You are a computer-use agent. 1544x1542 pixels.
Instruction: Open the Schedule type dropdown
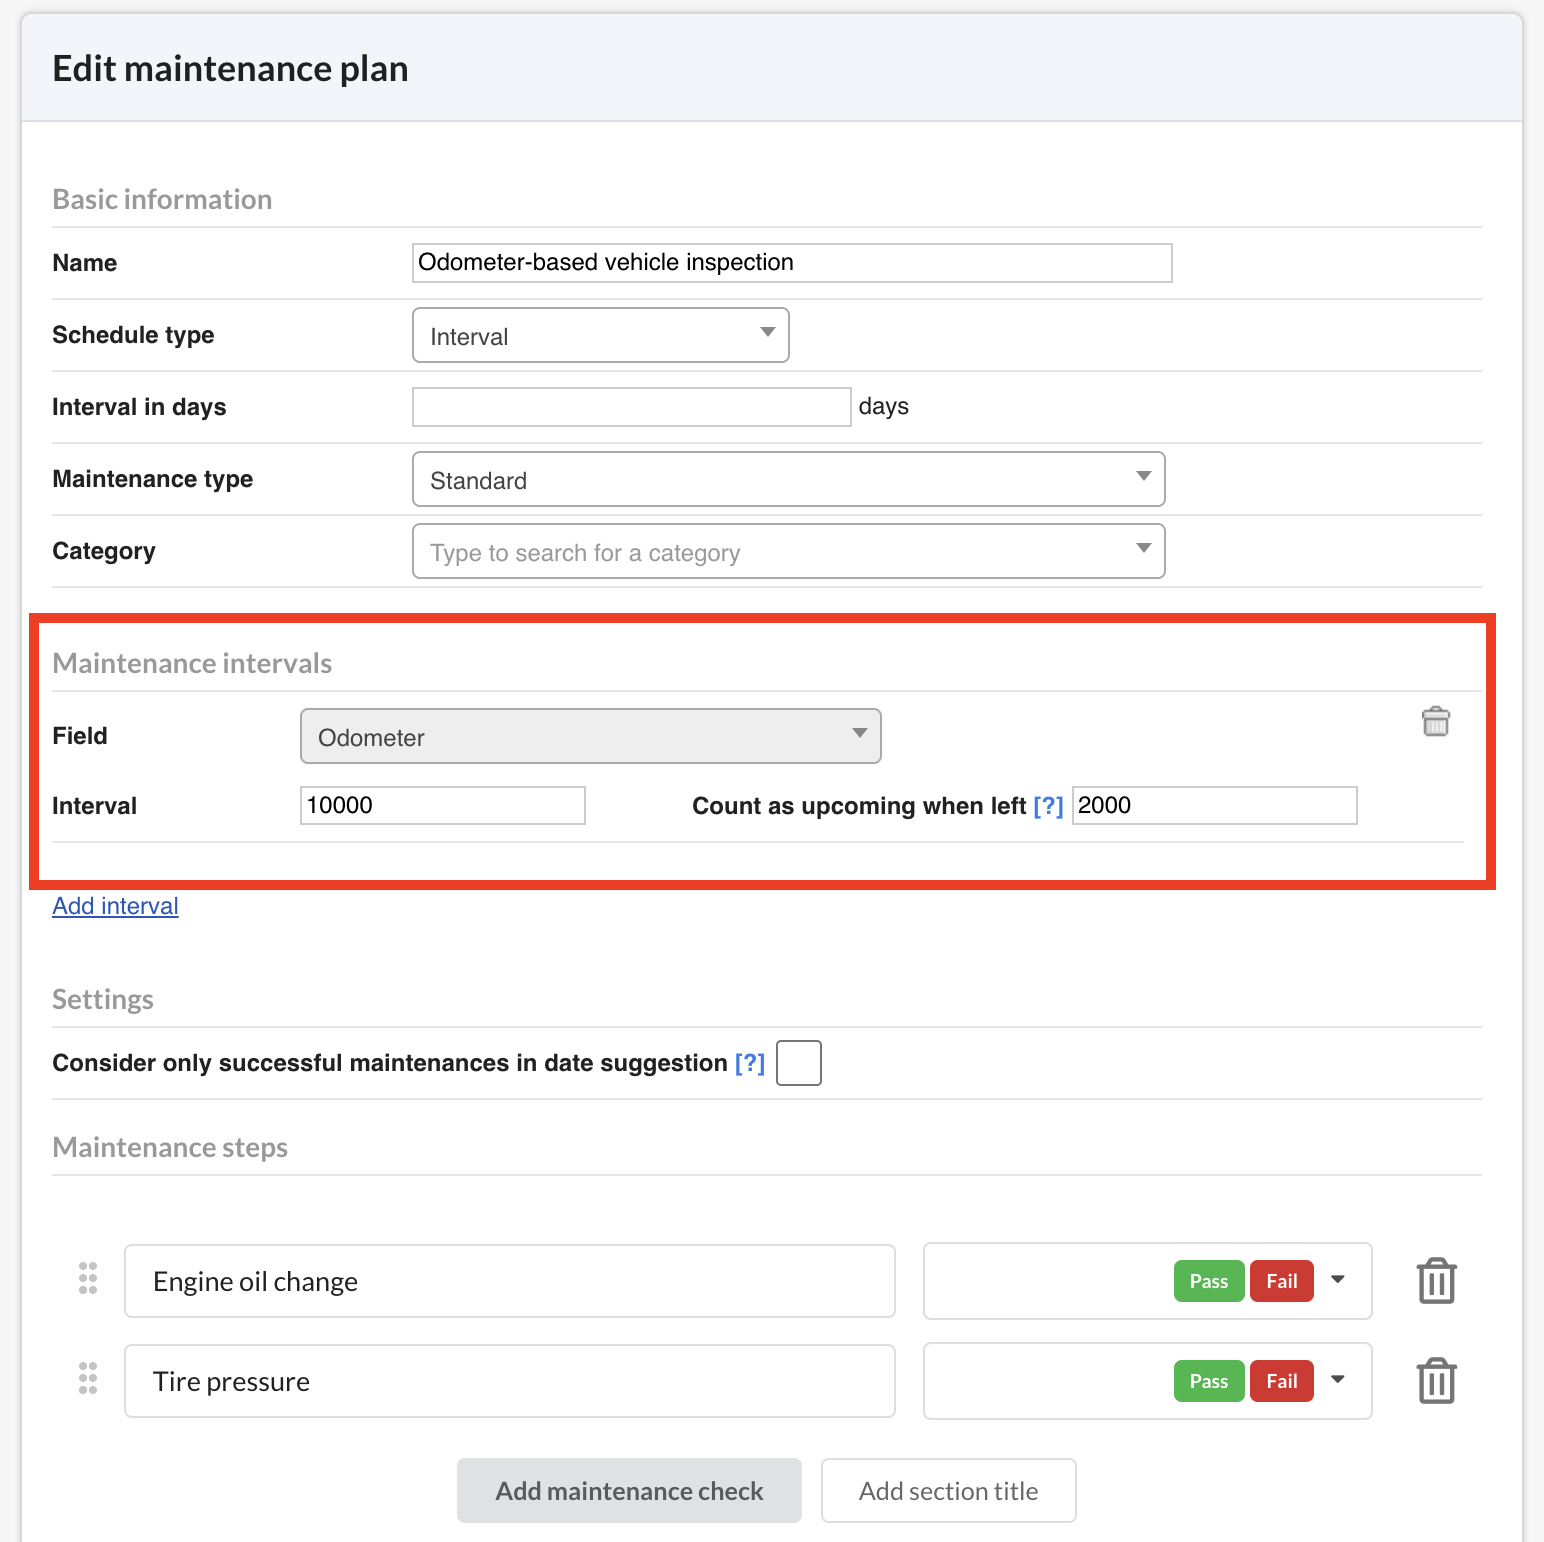click(x=600, y=335)
